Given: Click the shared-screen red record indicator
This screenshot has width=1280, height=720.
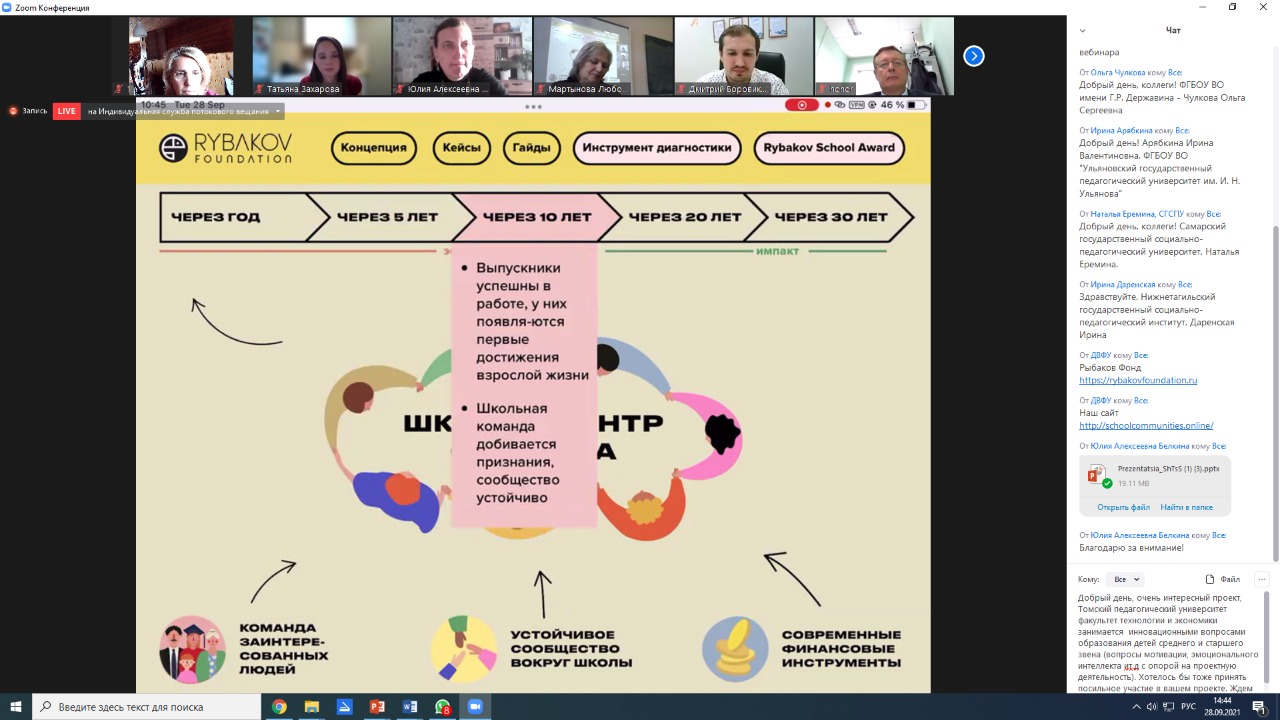Looking at the screenshot, I should [801, 105].
